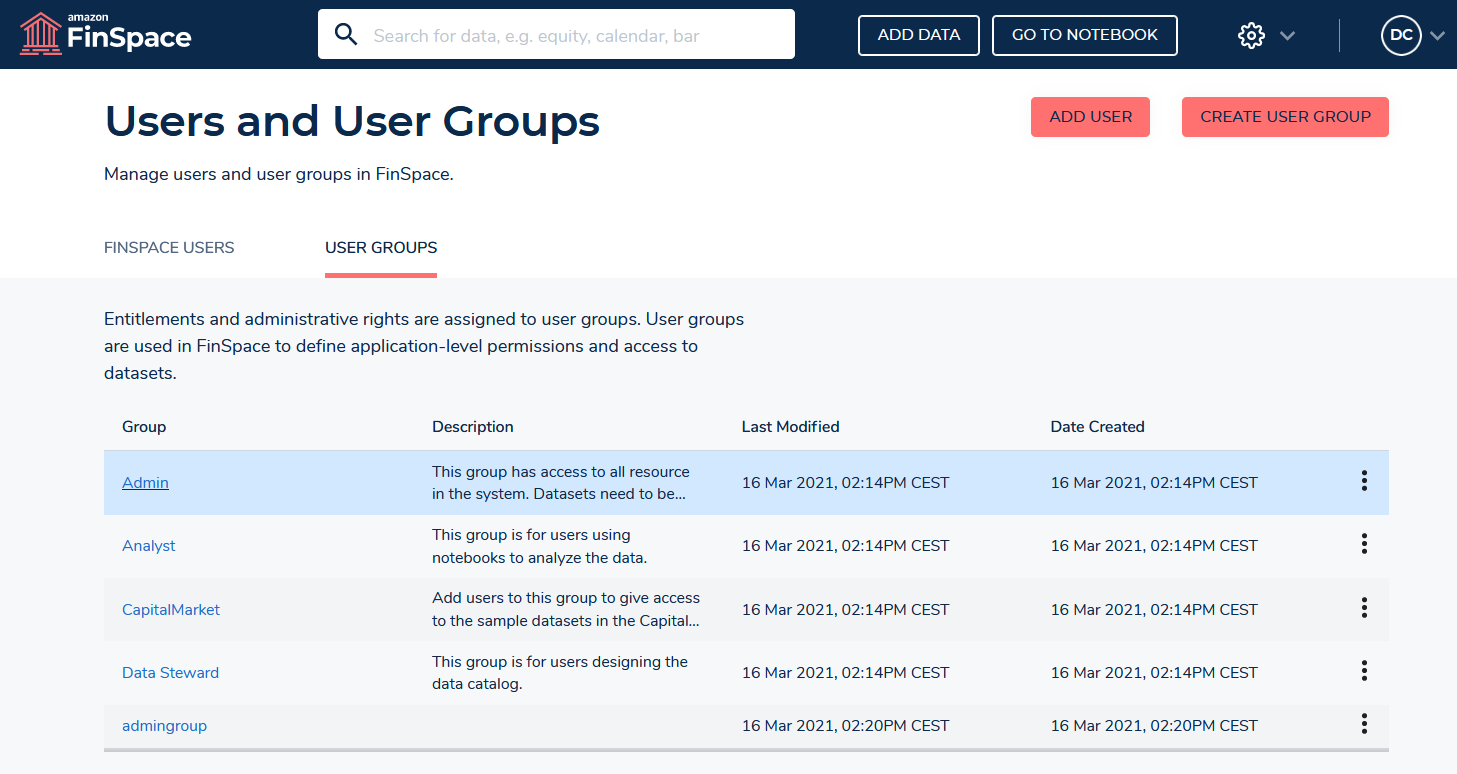Click the Group column header

[144, 427]
